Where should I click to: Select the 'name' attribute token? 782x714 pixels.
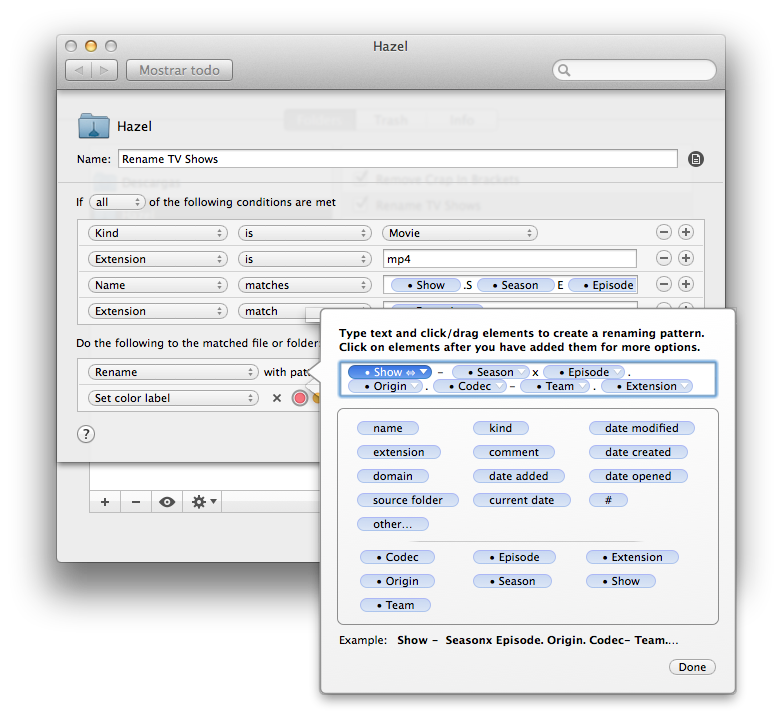[388, 428]
